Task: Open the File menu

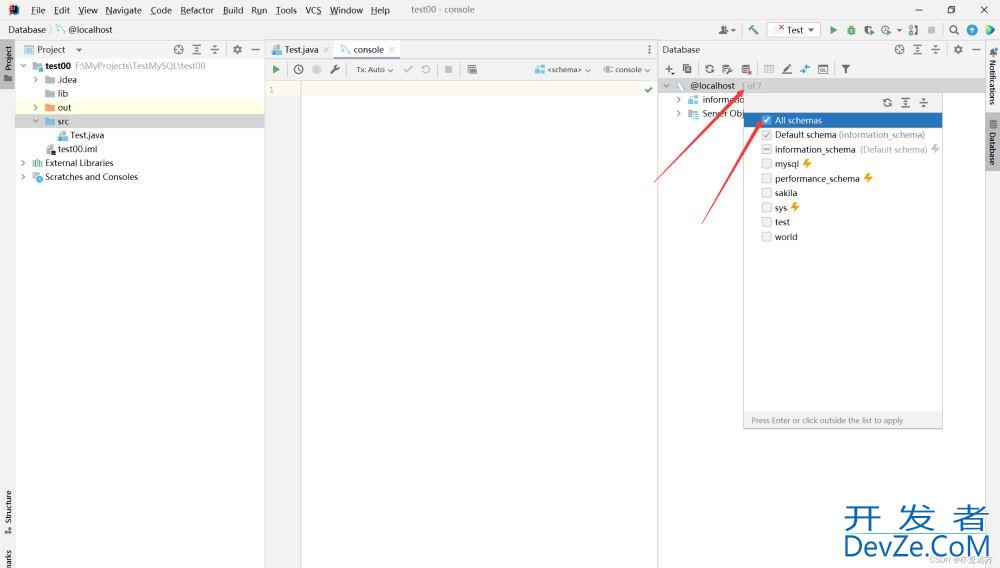Action: click(x=38, y=10)
